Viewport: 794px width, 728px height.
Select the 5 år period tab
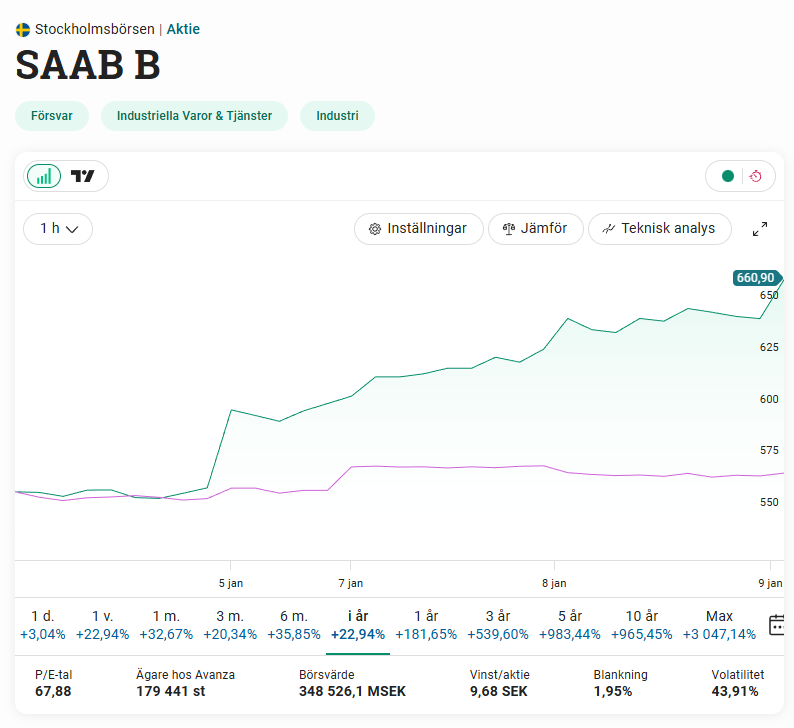coord(570,625)
